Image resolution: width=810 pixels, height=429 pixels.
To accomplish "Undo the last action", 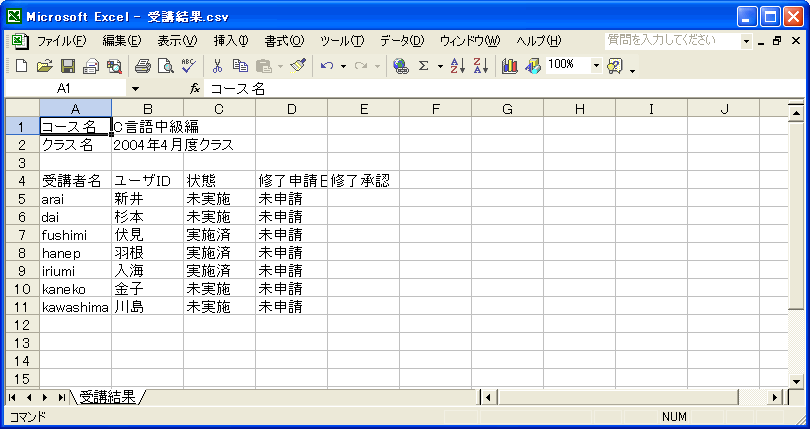I will point(326,66).
